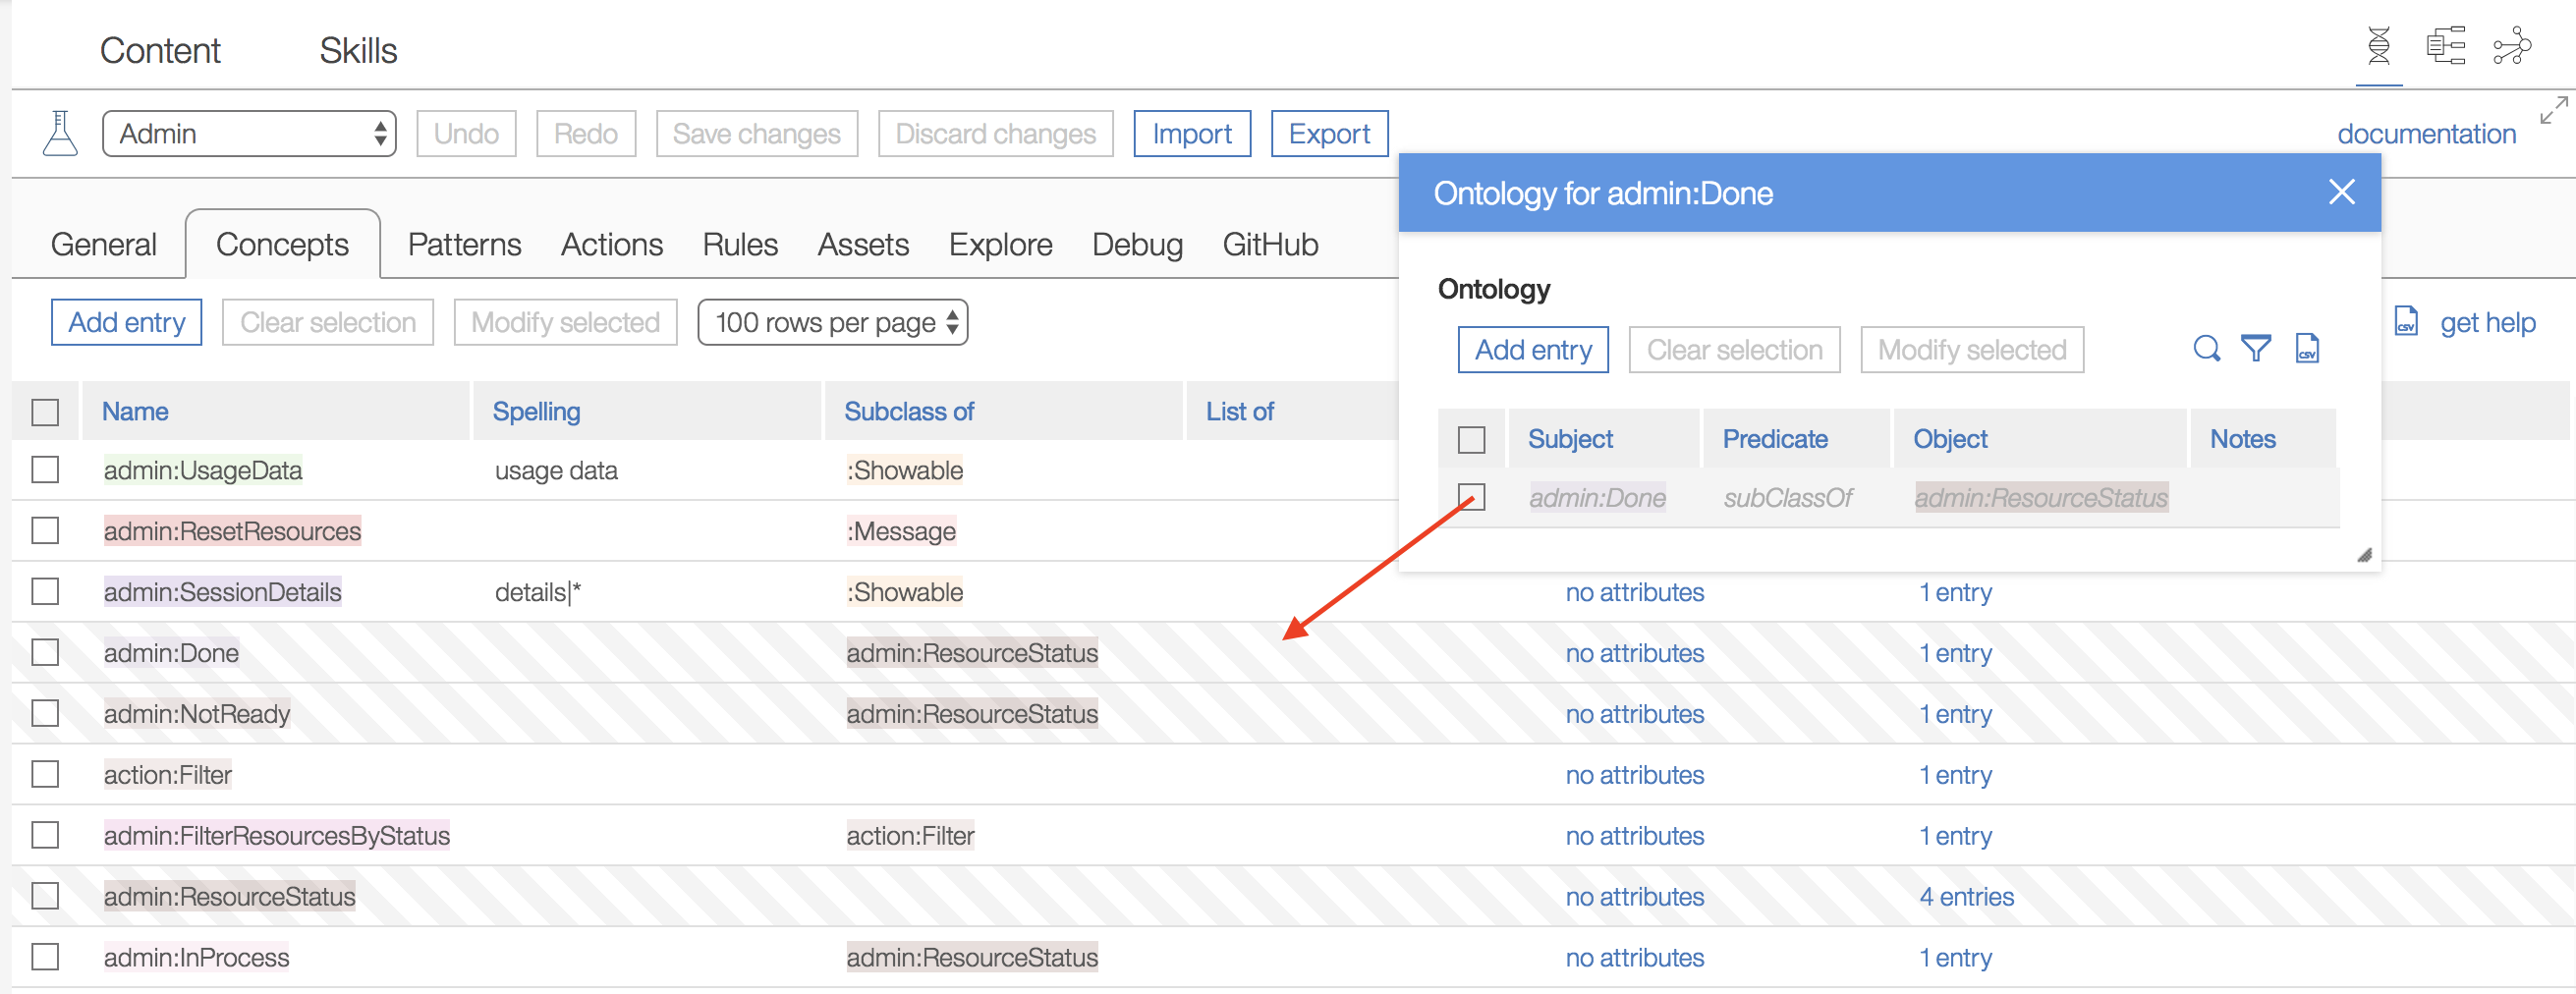Click Modify selected in Ontology popup
This screenshot has height=994, width=2576.
(x=1972, y=350)
